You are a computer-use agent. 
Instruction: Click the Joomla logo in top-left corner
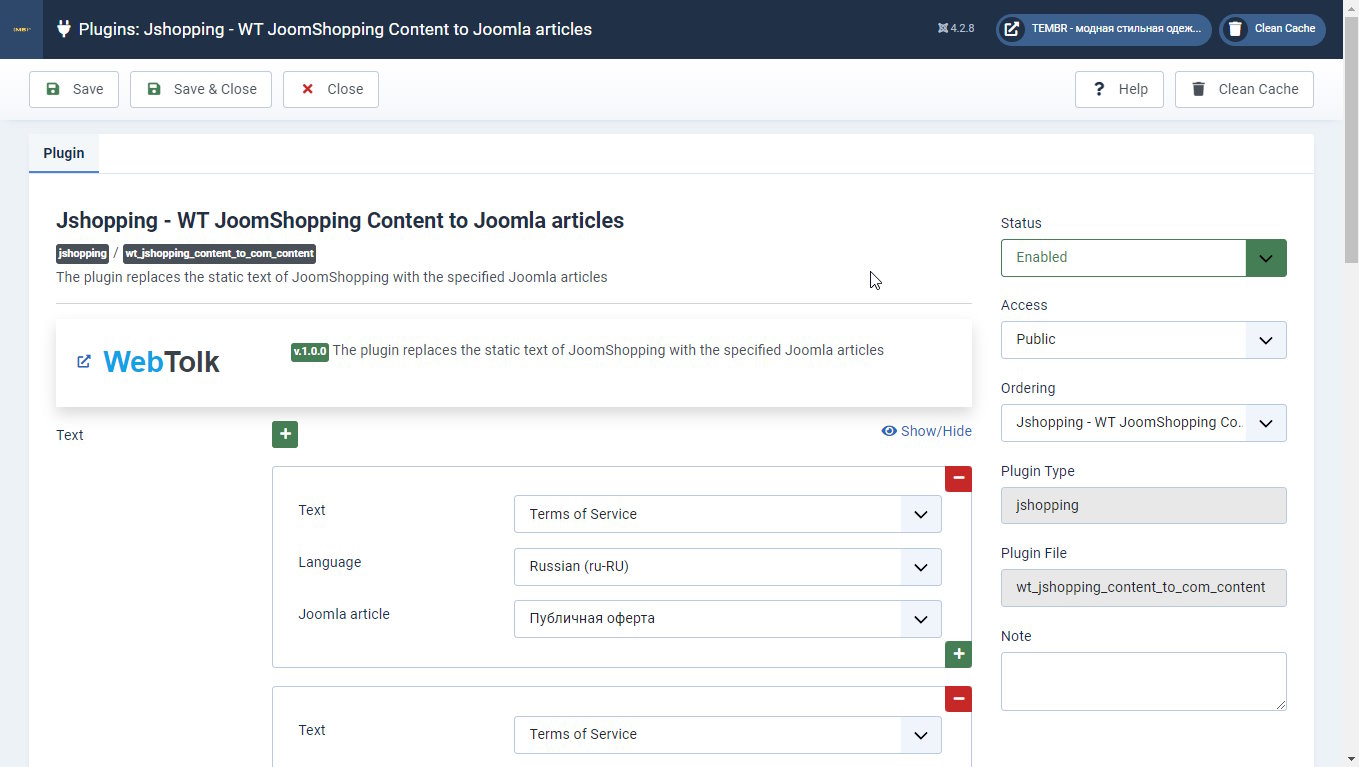(21, 29)
